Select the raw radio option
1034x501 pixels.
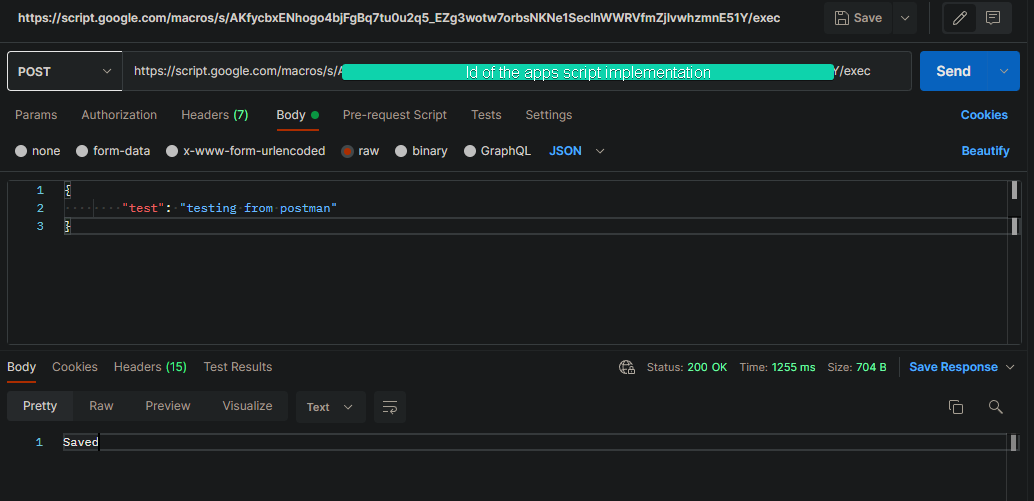[x=348, y=151]
